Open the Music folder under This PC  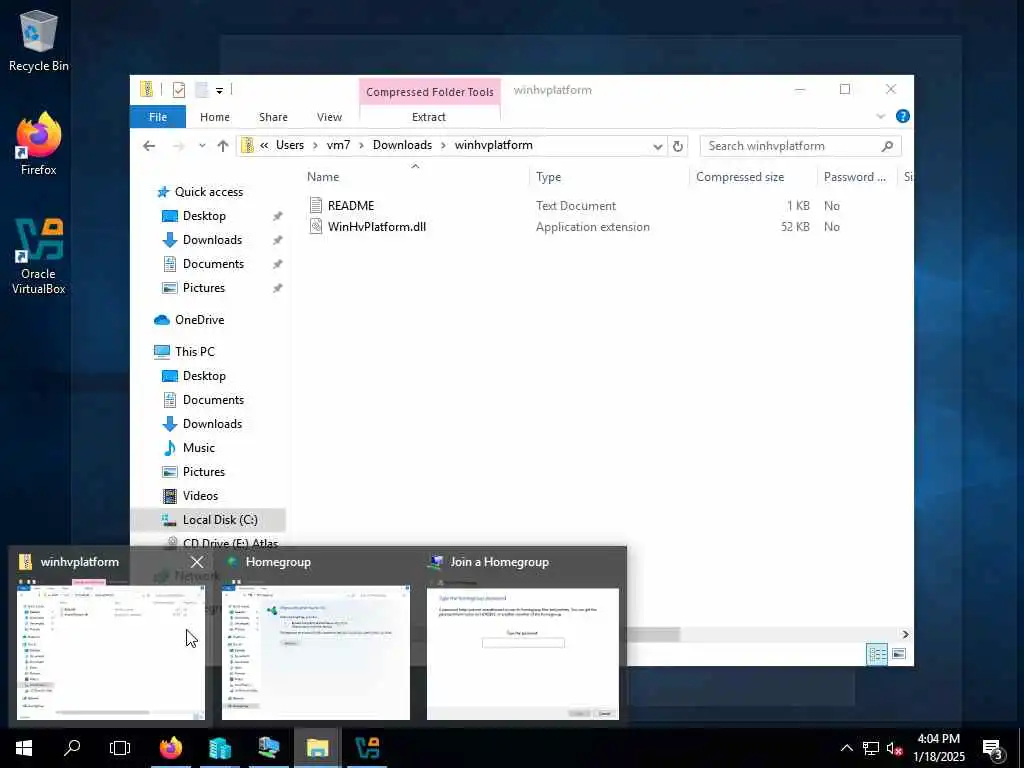coord(199,448)
